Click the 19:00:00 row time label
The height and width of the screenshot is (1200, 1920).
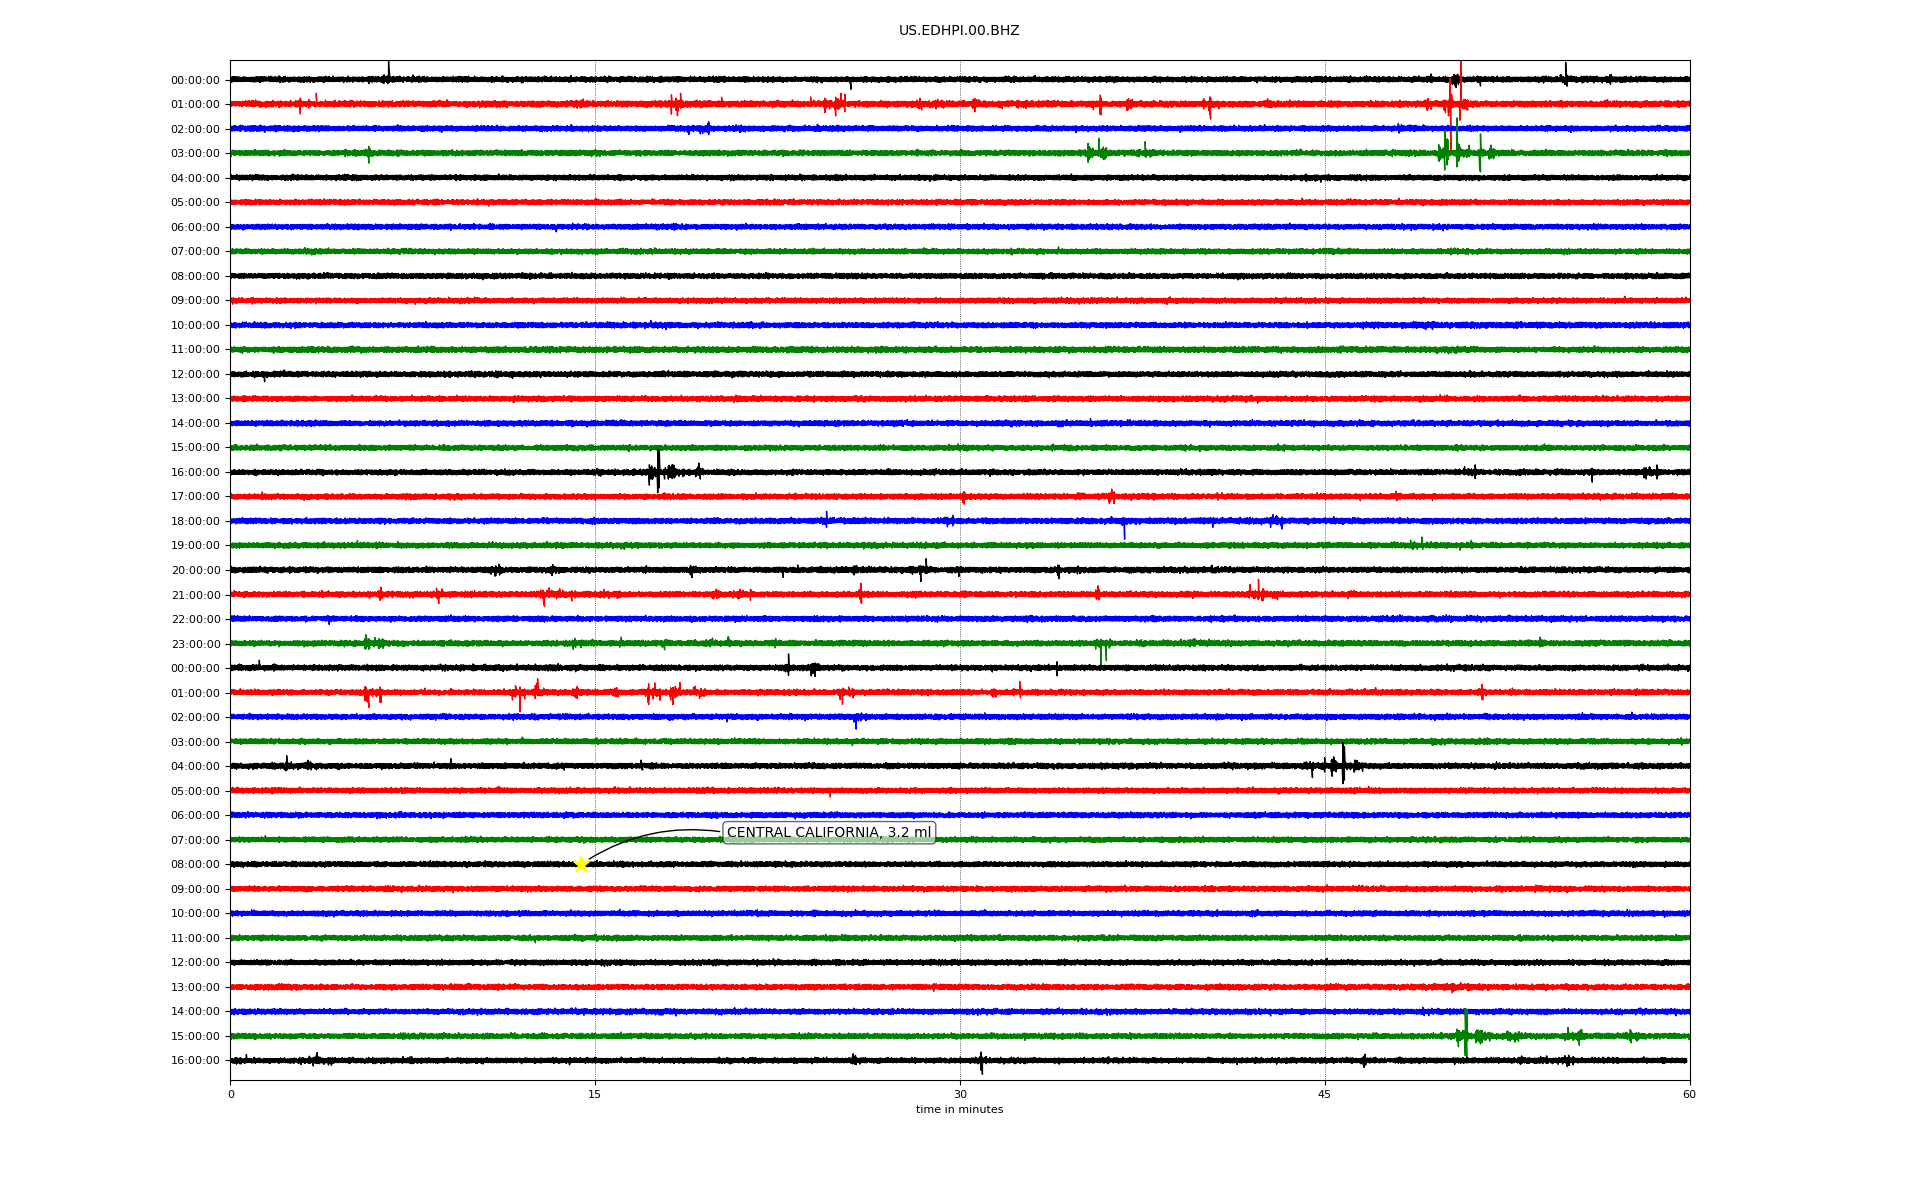click(195, 546)
